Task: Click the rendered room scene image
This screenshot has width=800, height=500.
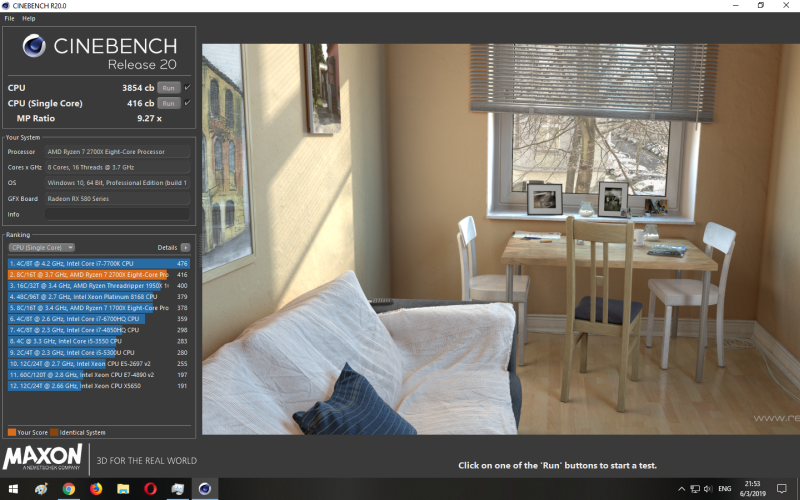Action: 501,239
